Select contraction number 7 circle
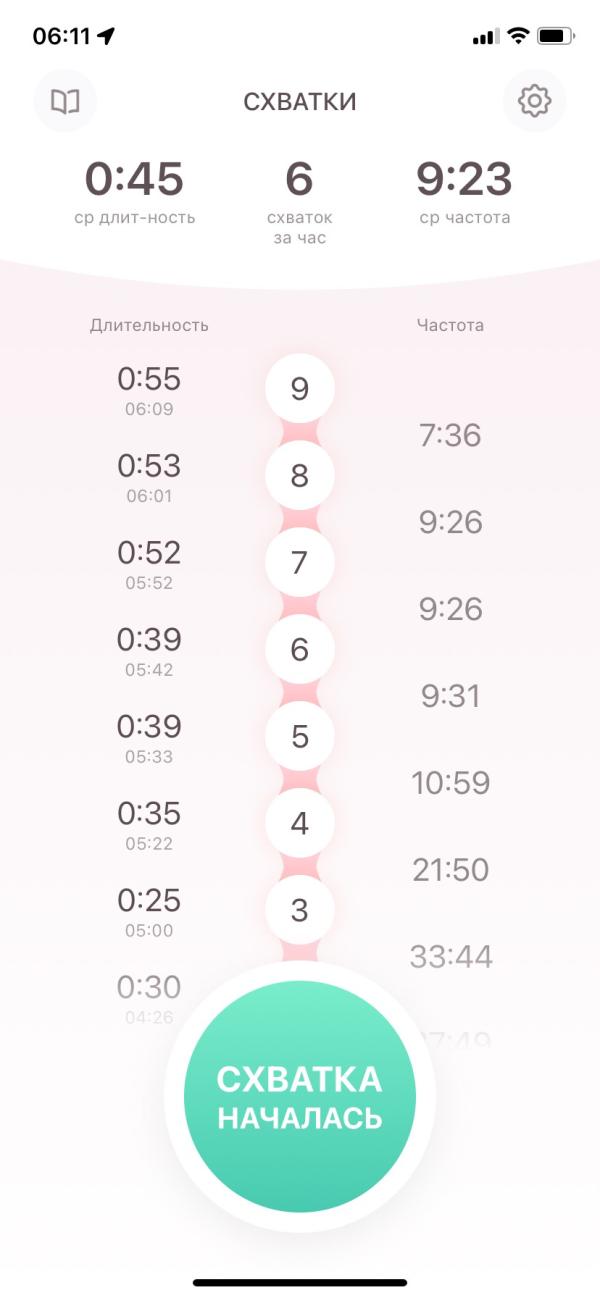600x1297 pixels. [x=300, y=563]
